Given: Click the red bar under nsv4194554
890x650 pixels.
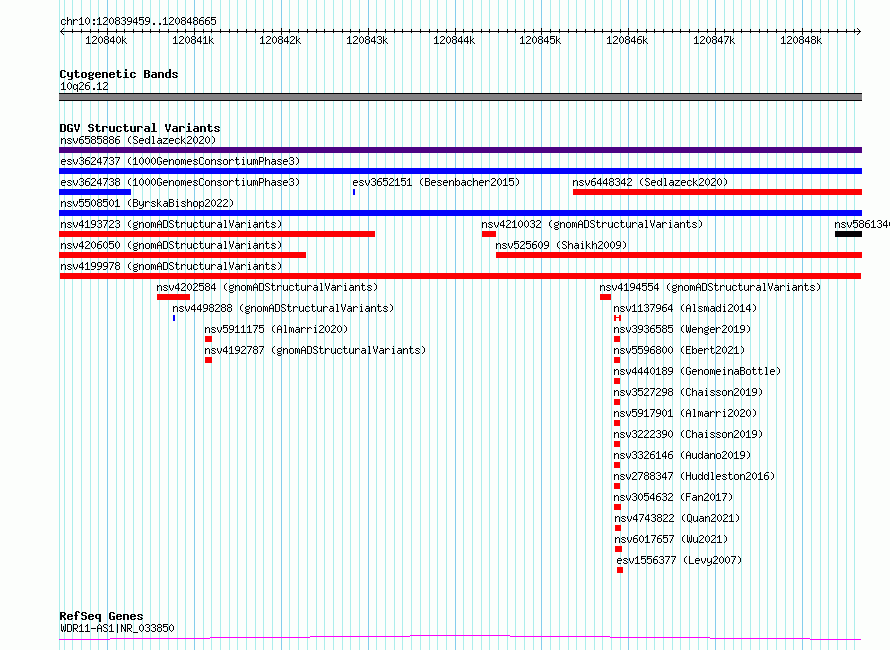Looking at the screenshot, I should click(605, 297).
